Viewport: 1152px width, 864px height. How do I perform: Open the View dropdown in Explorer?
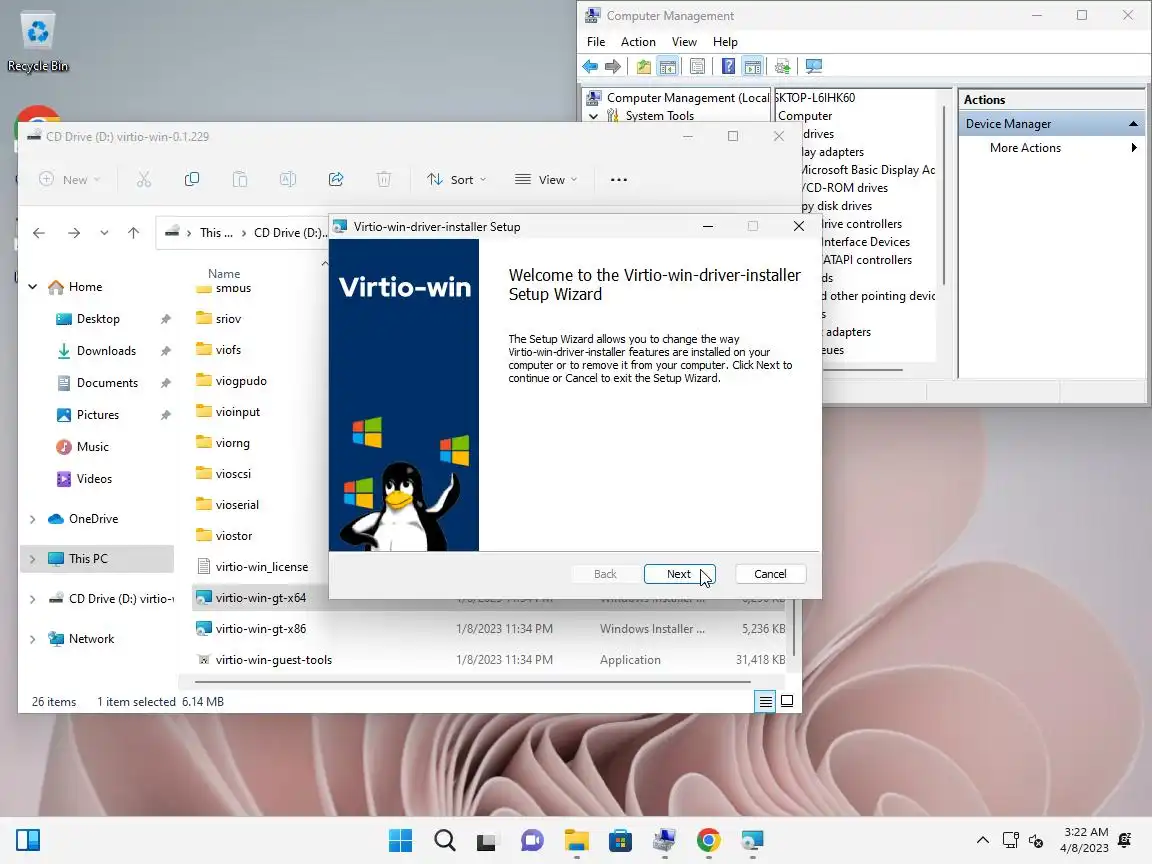click(x=546, y=179)
